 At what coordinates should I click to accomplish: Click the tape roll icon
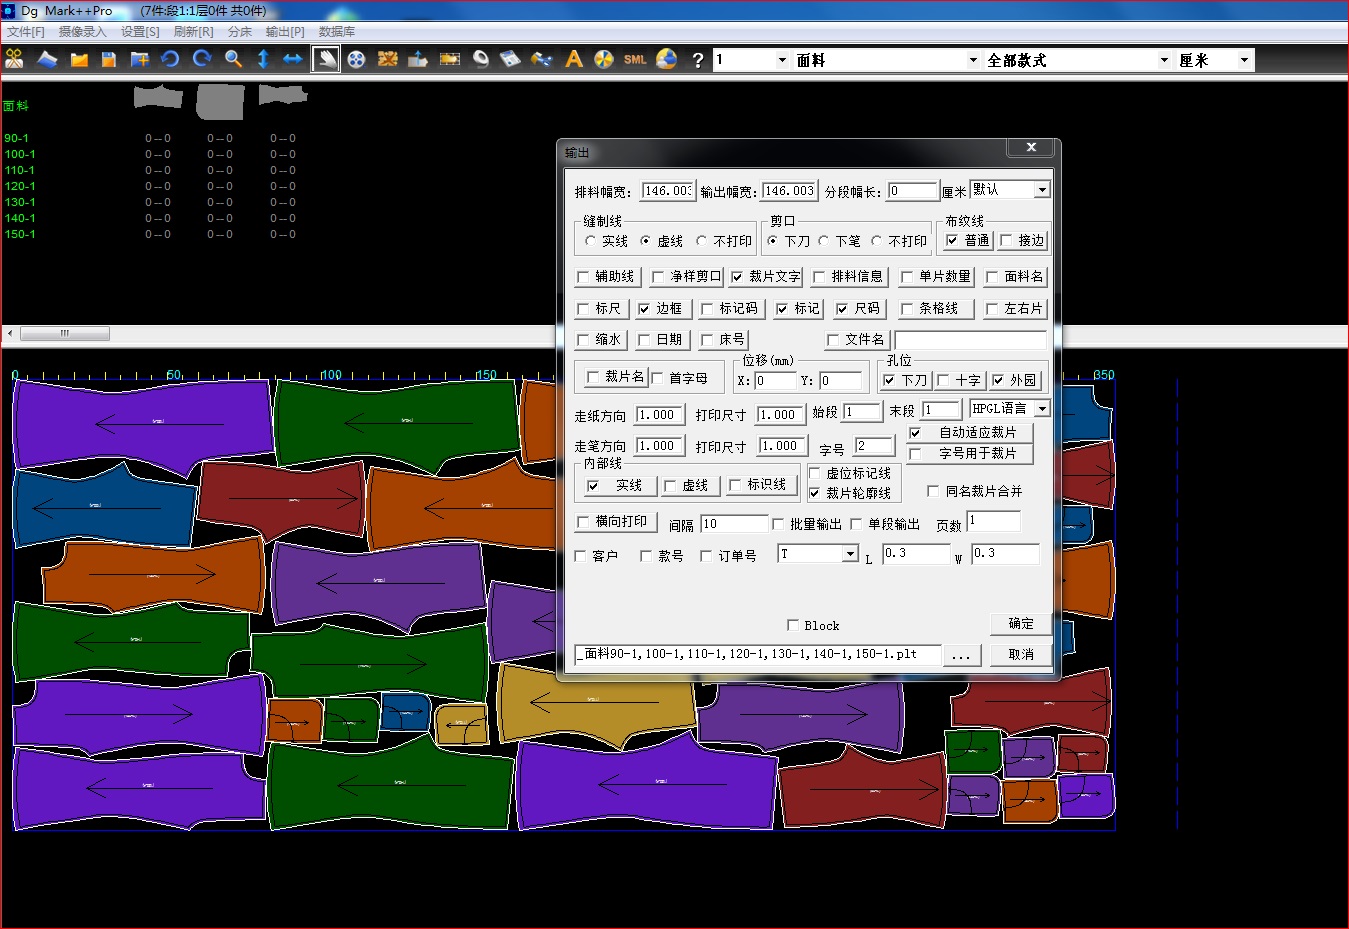[481, 59]
